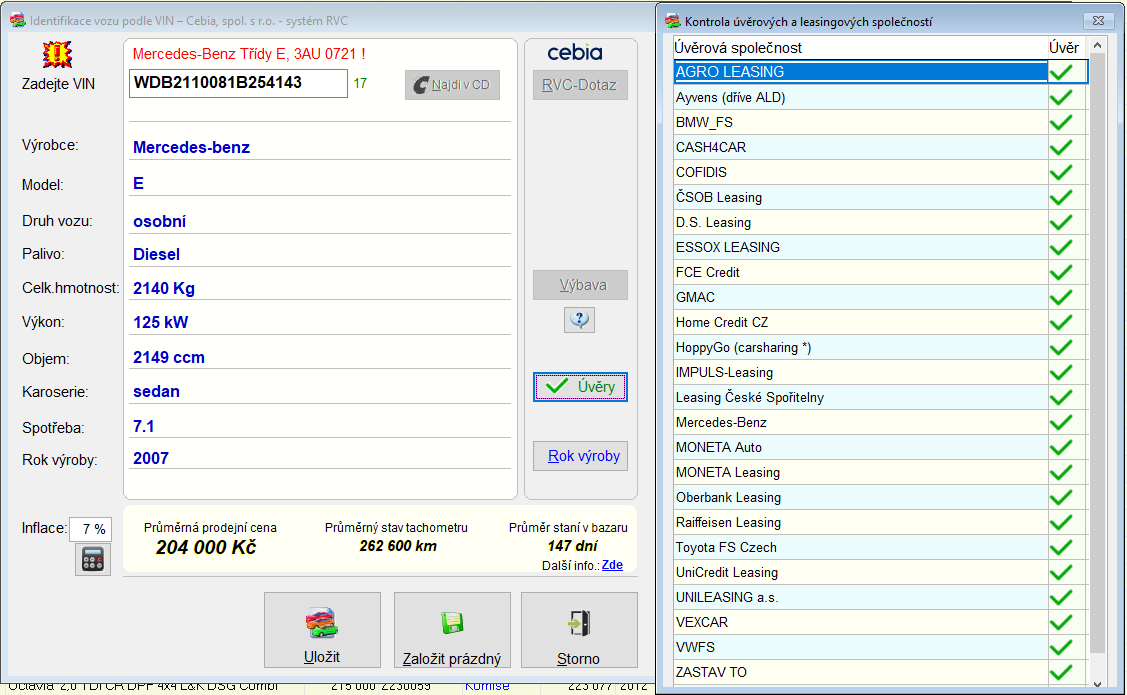Viewport: 1127px width, 695px height.
Task: Click green checkmark for ČSOB Leasing
Action: (1061, 197)
